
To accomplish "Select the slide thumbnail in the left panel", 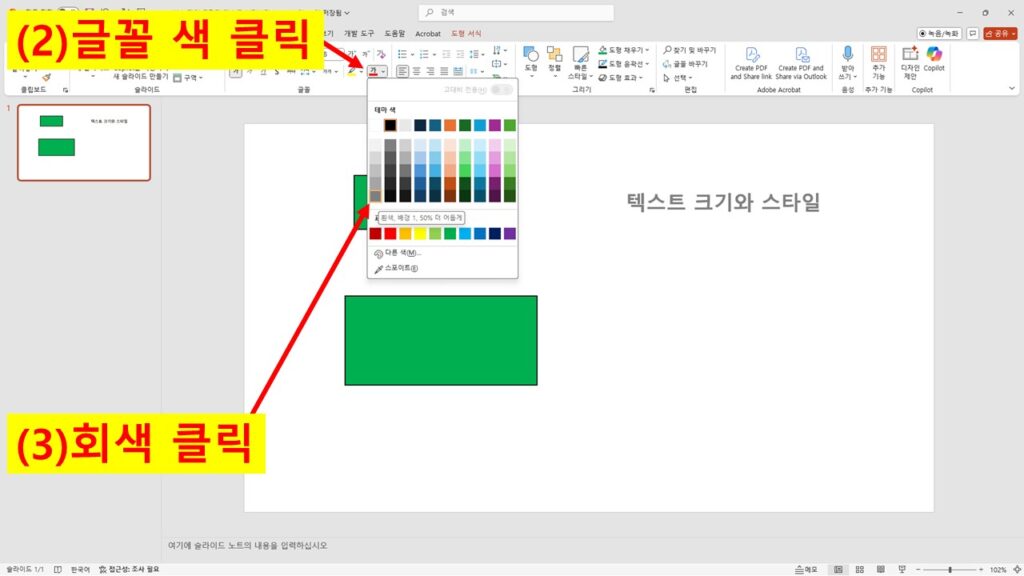I will tap(84, 142).
